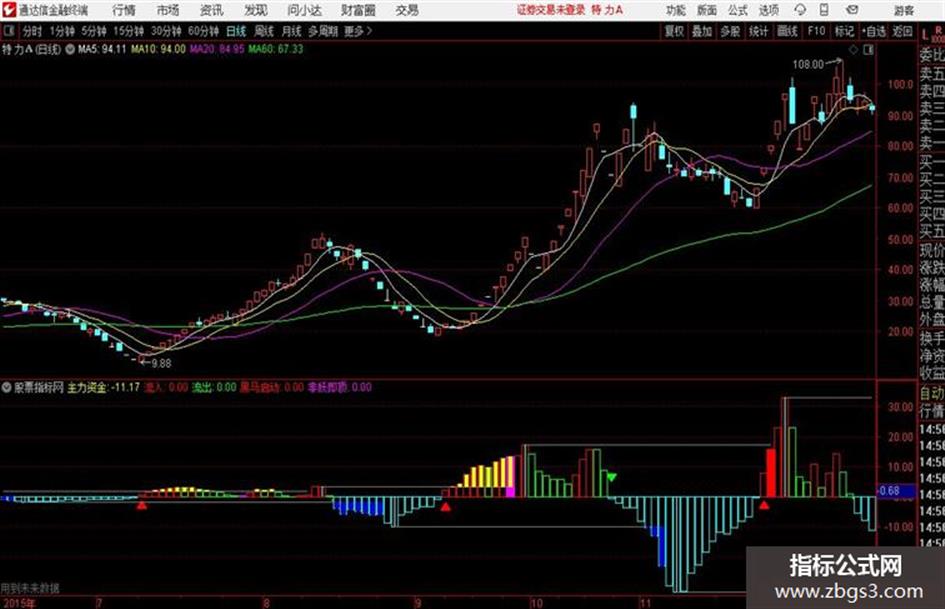945x609 pixels.
Task: Switch to 分时 chart tab
Action: click(33, 31)
